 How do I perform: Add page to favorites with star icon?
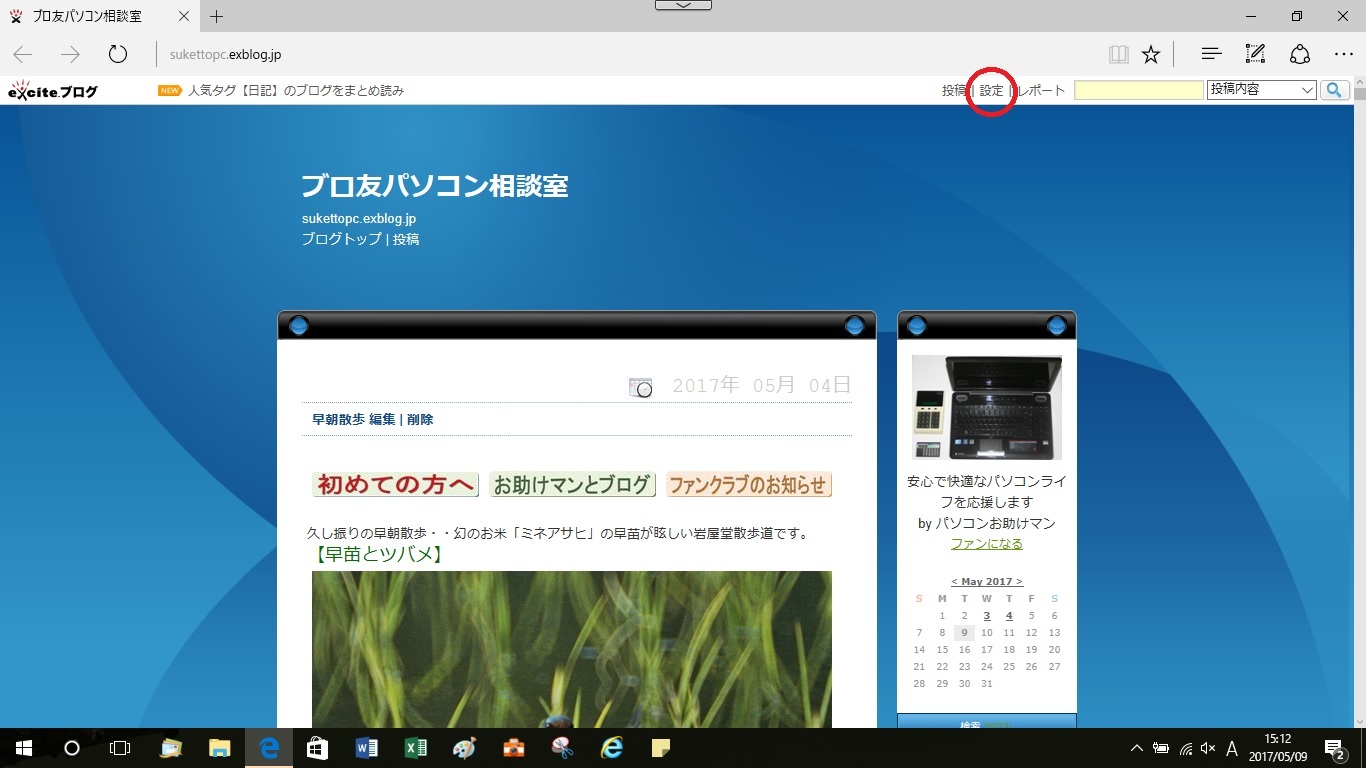pos(1151,54)
